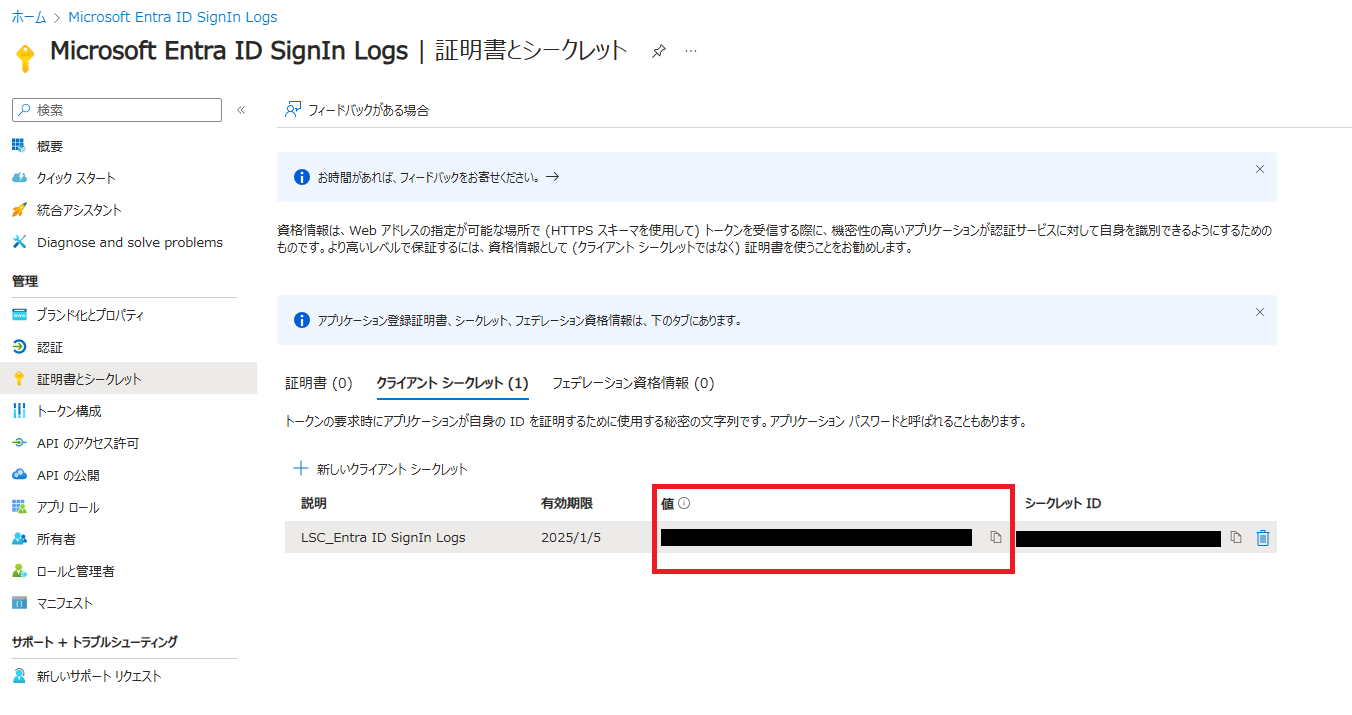Click the ロールと管理者 person icon
This screenshot has width=1352, height=715.
[19, 571]
